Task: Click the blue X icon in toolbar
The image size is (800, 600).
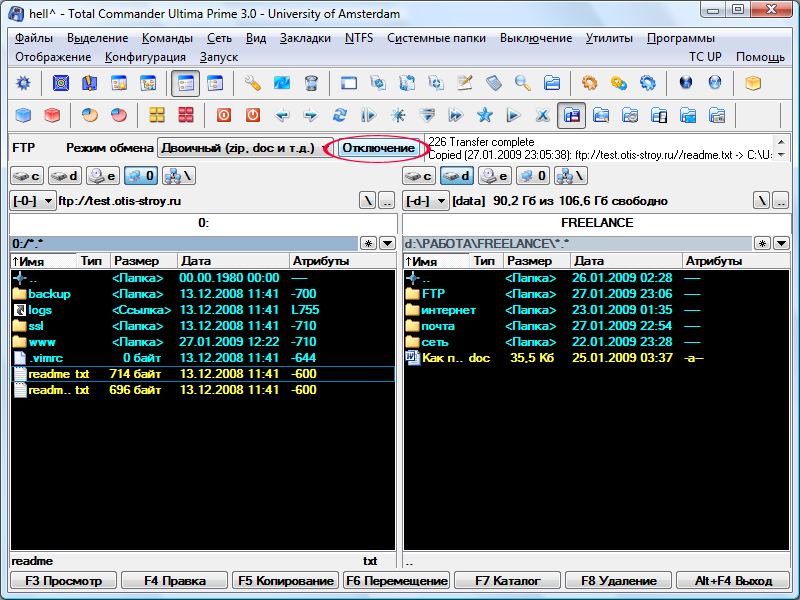Action: 542,115
